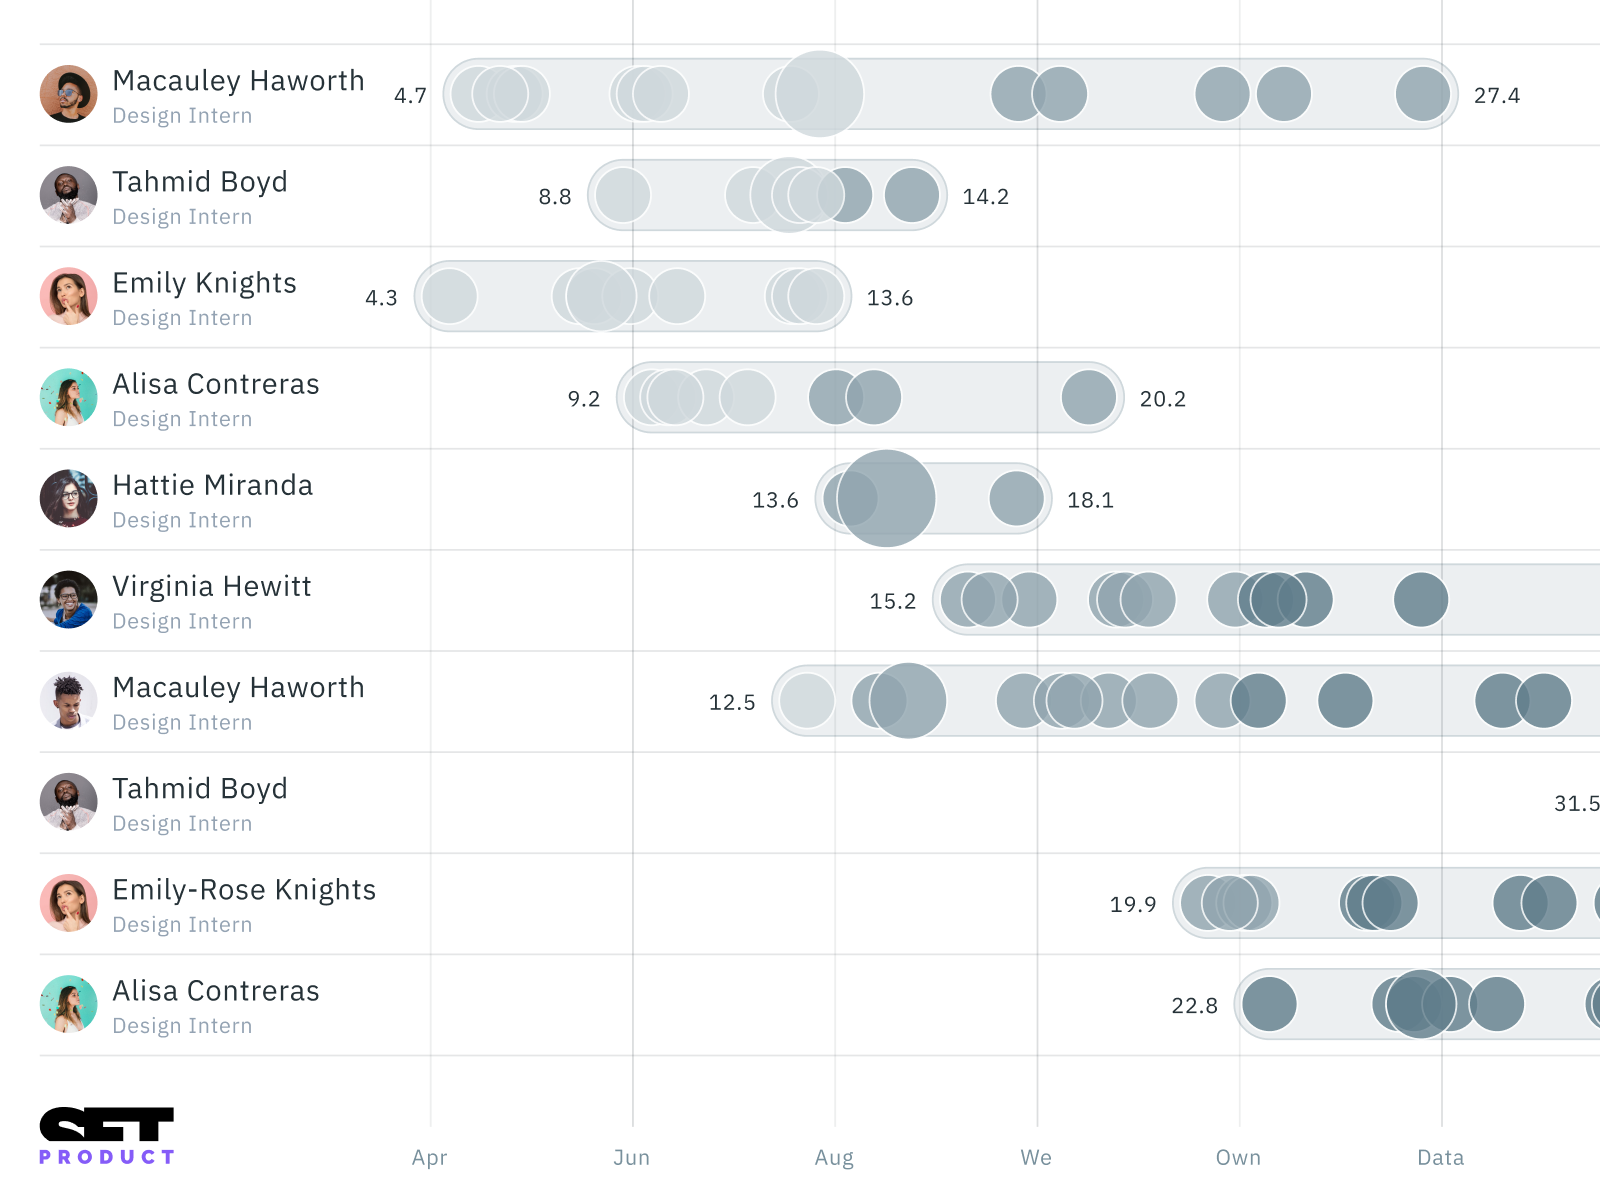The image size is (1600, 1201).
Task: Click the Set Product logo
Action: [107, 1136]
